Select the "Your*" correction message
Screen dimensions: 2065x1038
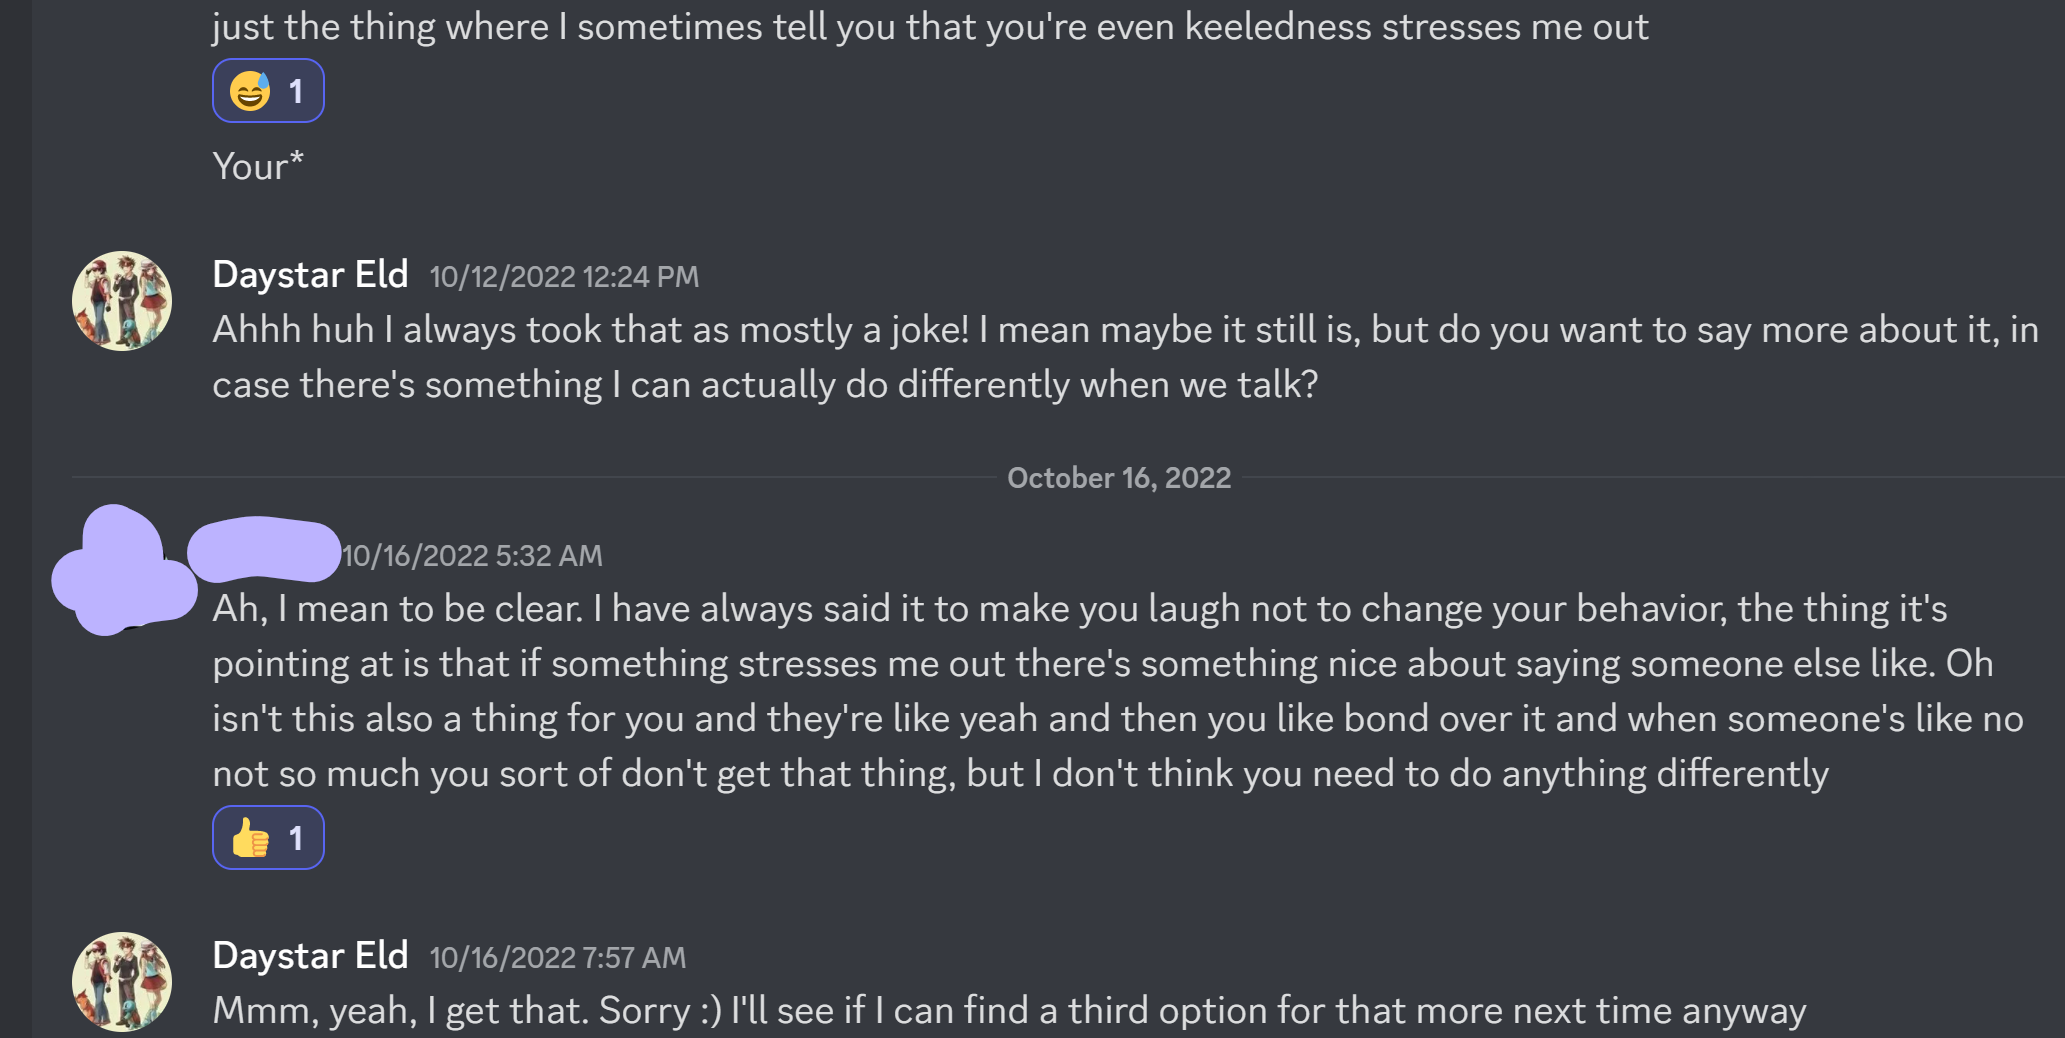point(258,167)
